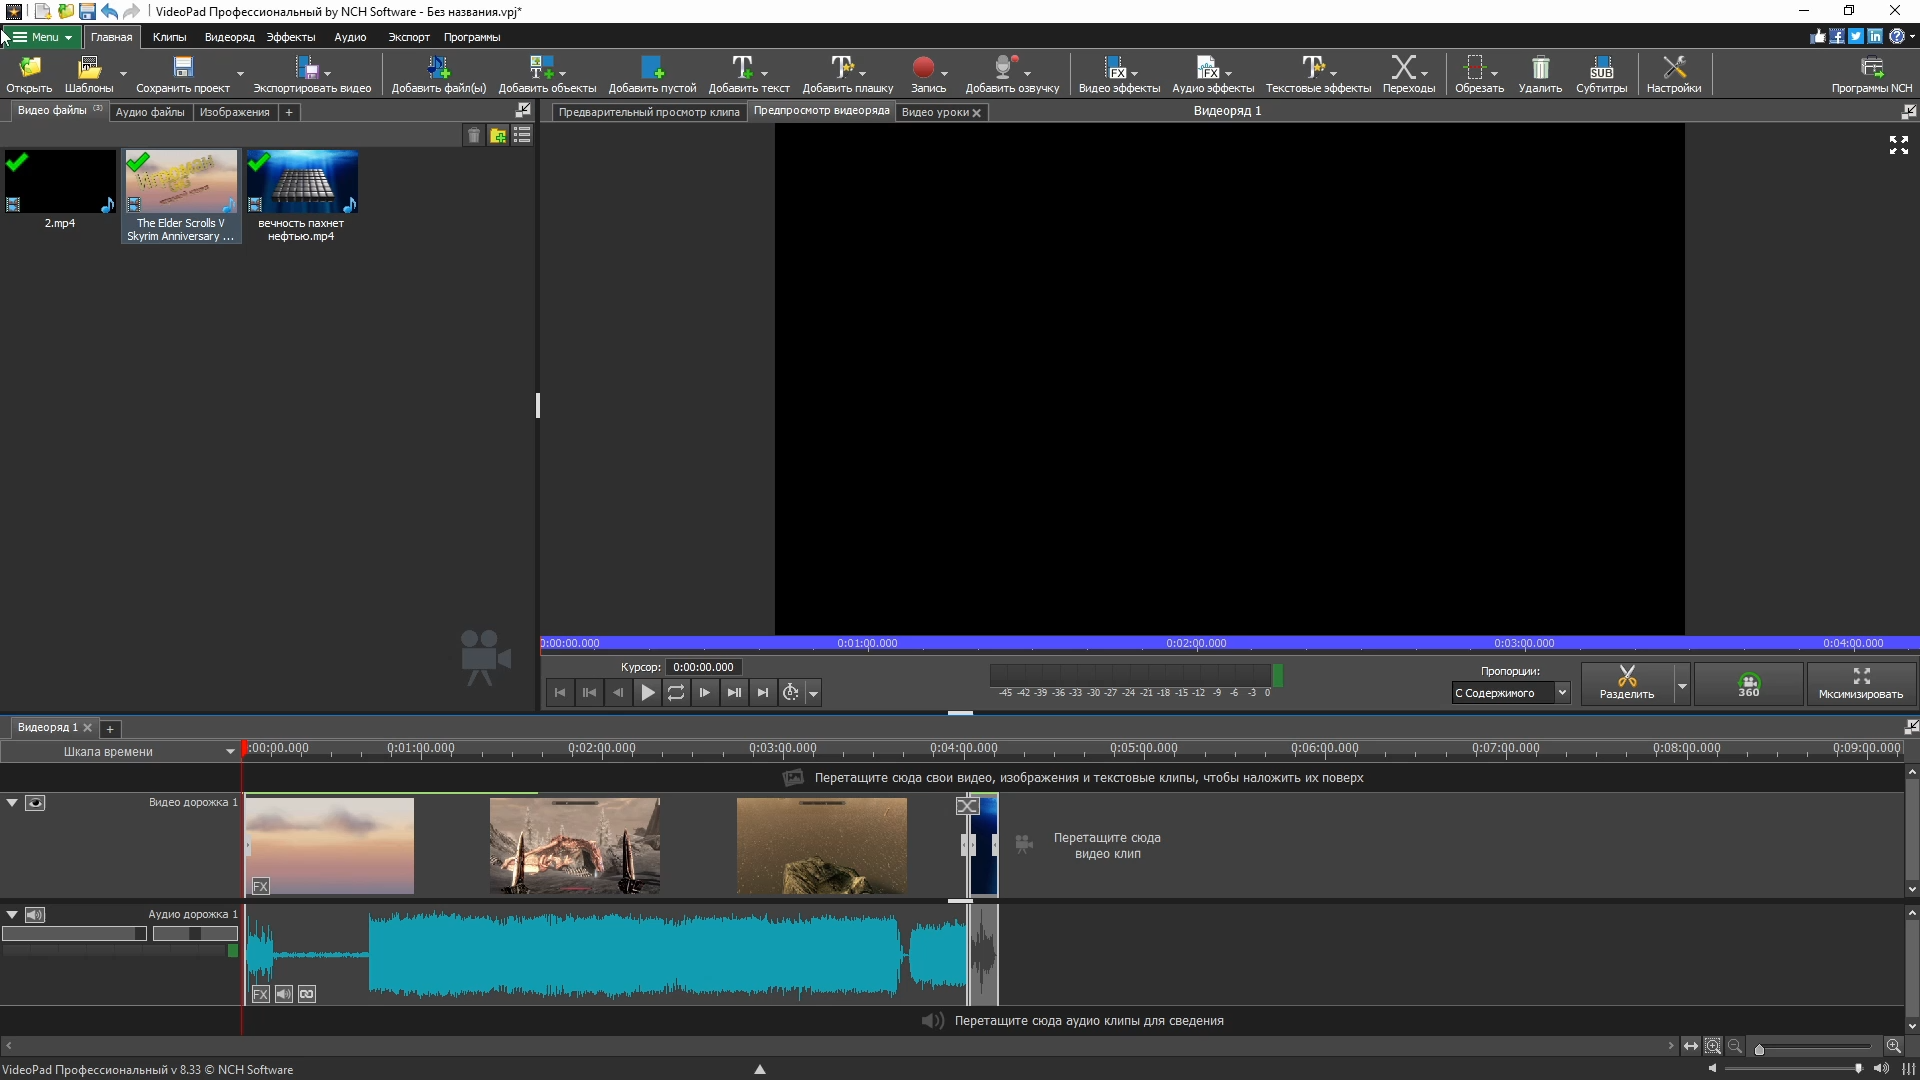Image resolution: width=1920 pixels, height=1080 pixels.
Task: Click the Add Text (Добавить текст) icon
Action: (742, 68)
